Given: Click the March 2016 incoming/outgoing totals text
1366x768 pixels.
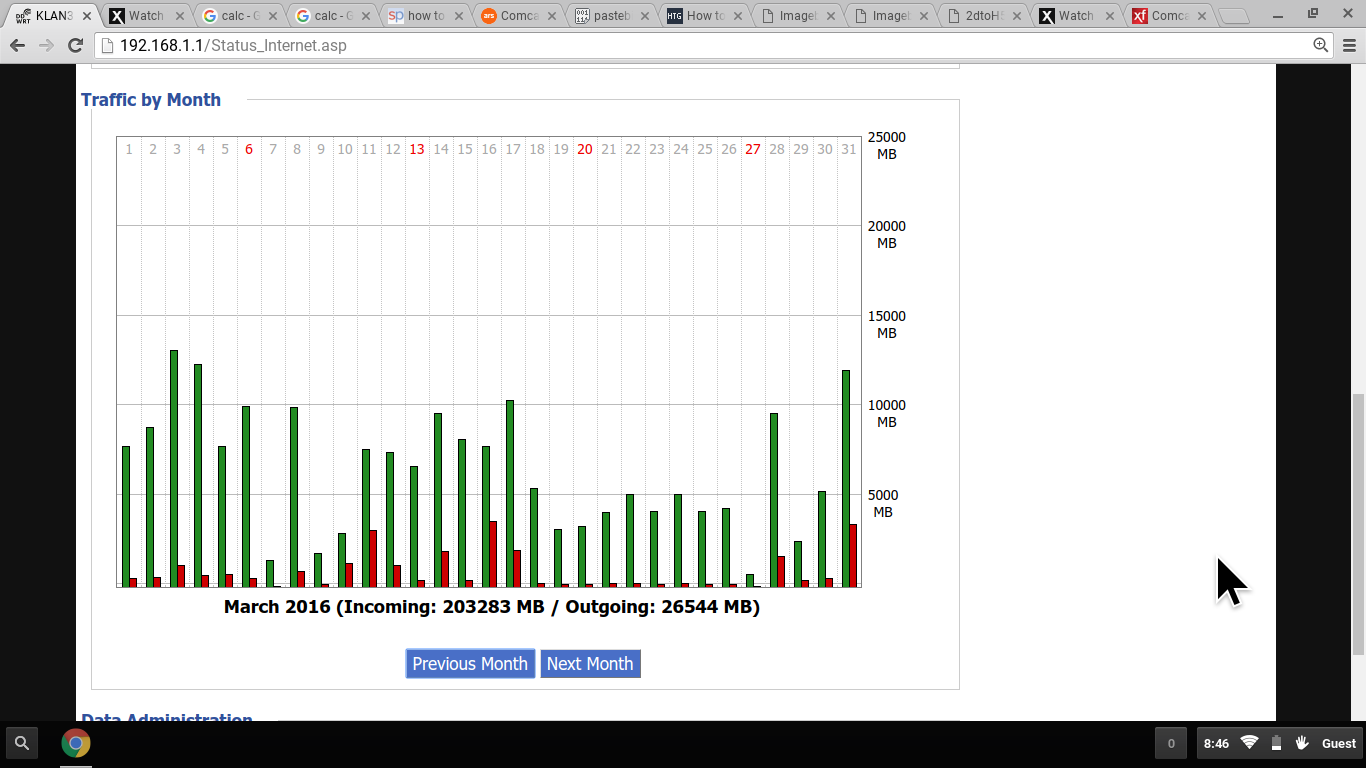Looking at the screenshot, I should point(492,607).
